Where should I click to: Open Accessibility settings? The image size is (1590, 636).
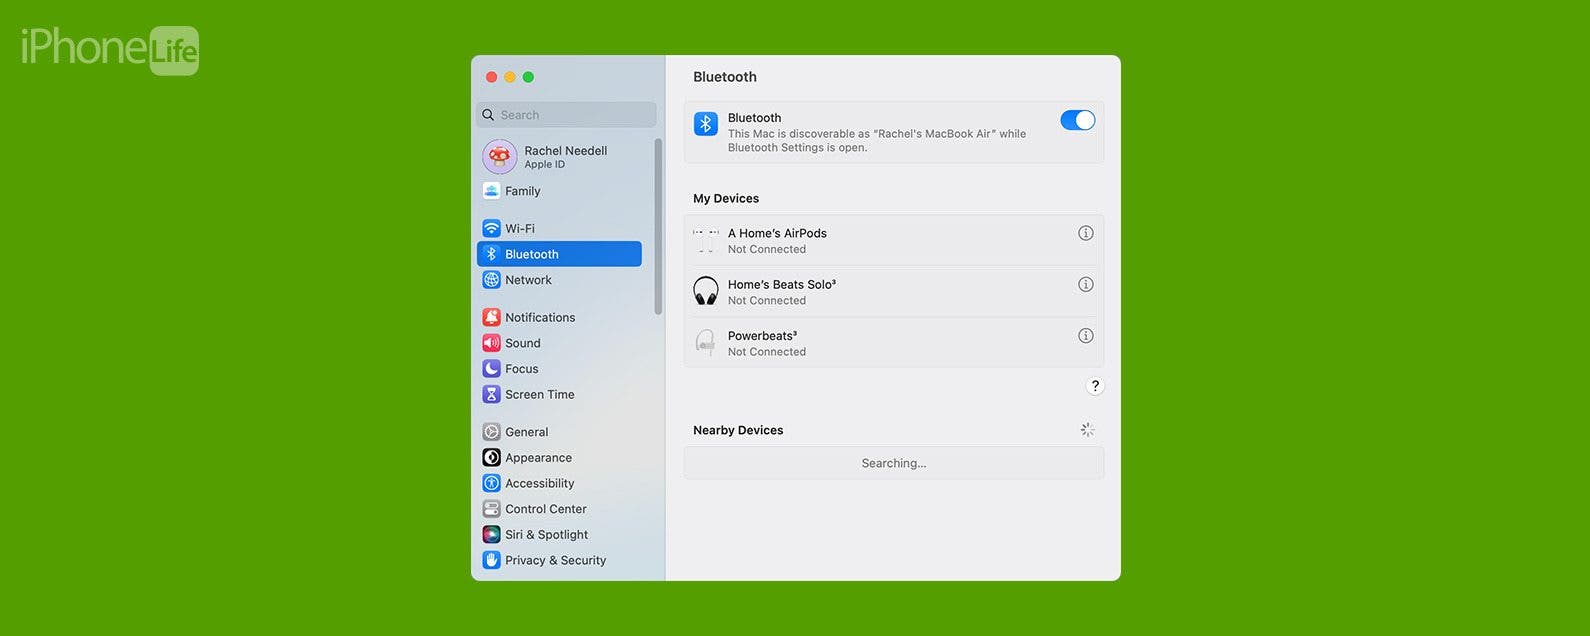539,484
